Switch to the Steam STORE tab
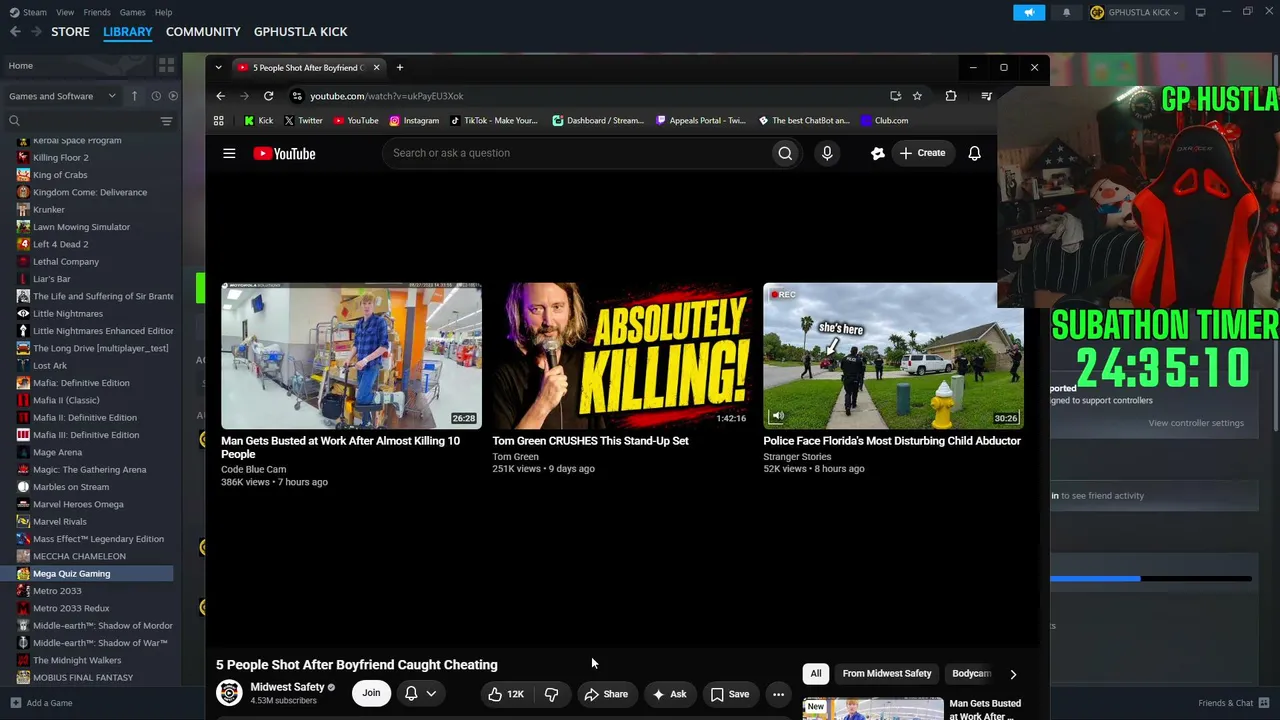This screenshot has height=720, width=1280. (x=70, y=32)
